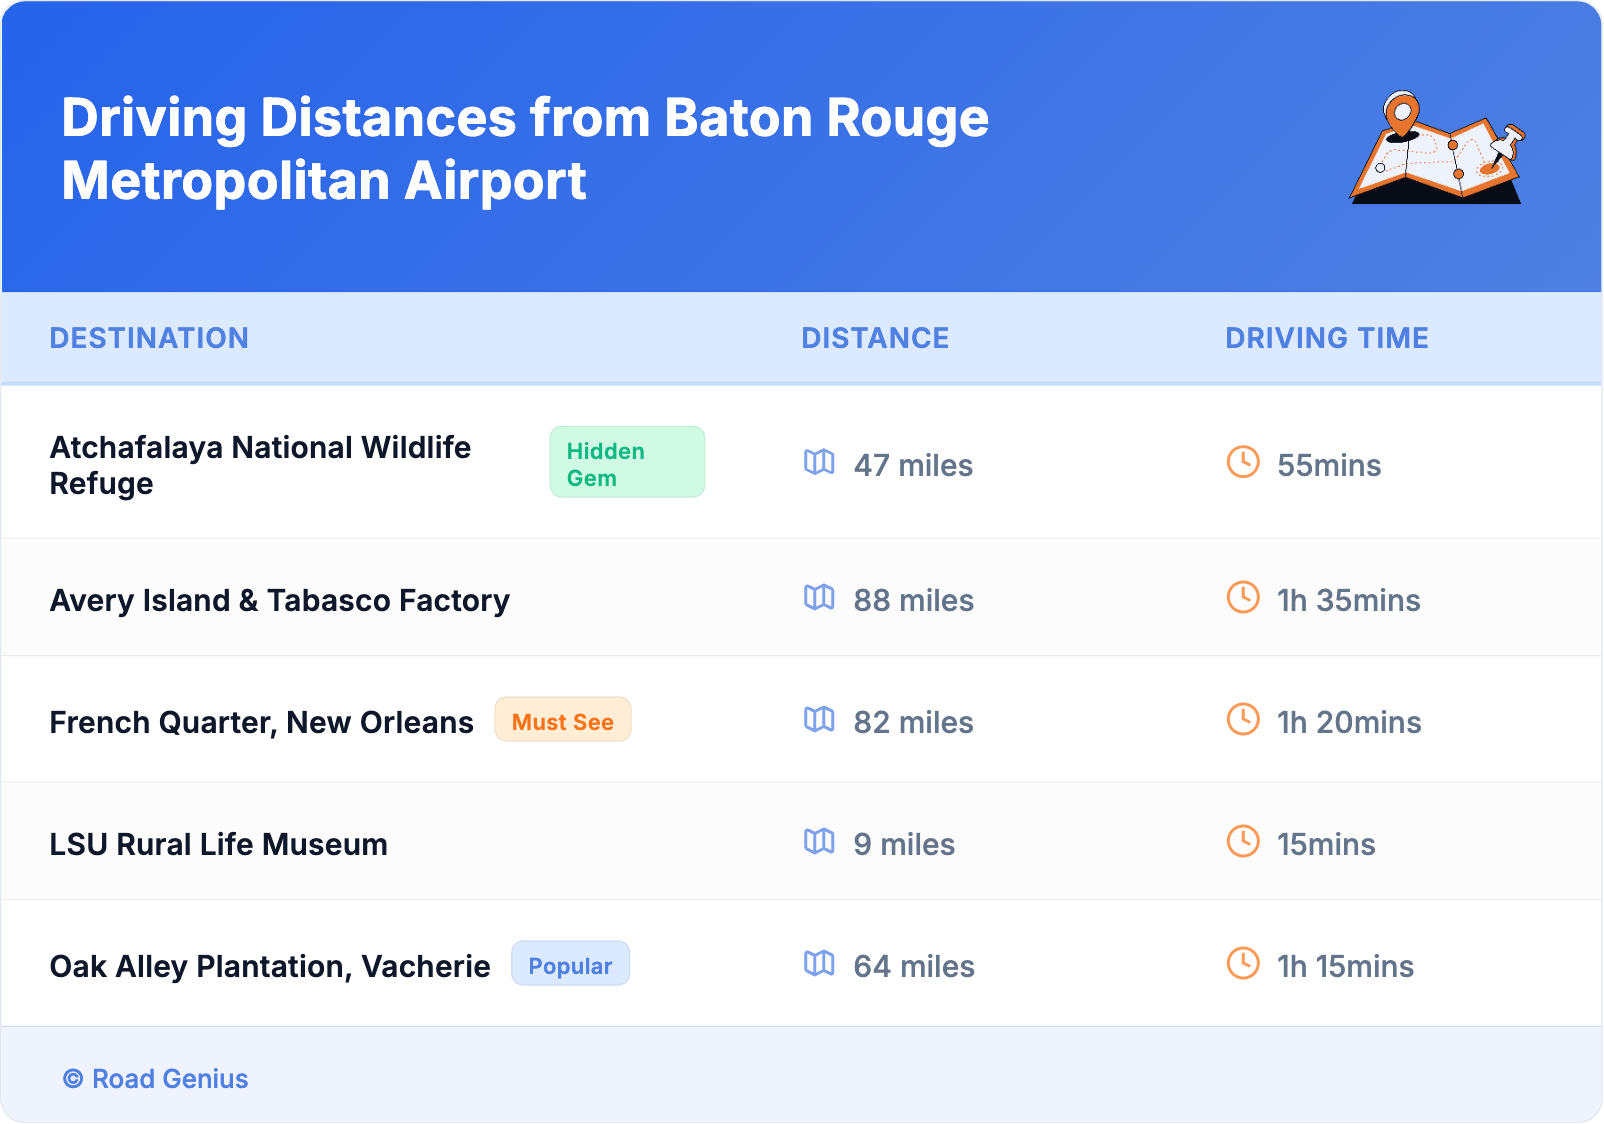
Task: Select the Must See badge
Action: [563, 721]
